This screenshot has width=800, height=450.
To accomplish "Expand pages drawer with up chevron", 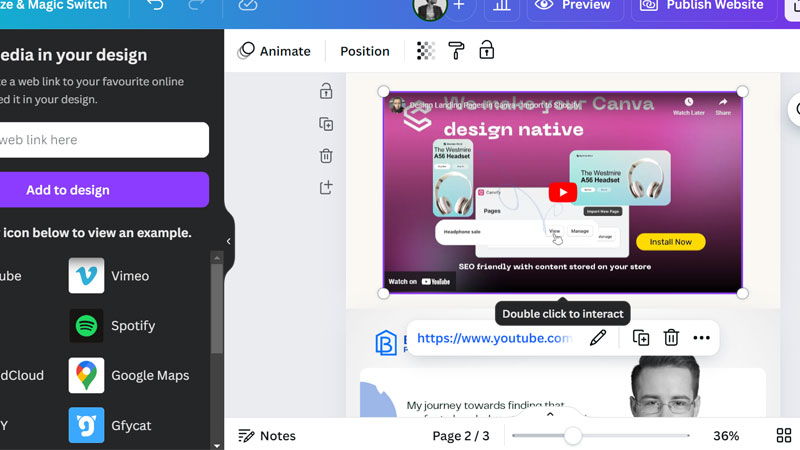I will 550,414.
